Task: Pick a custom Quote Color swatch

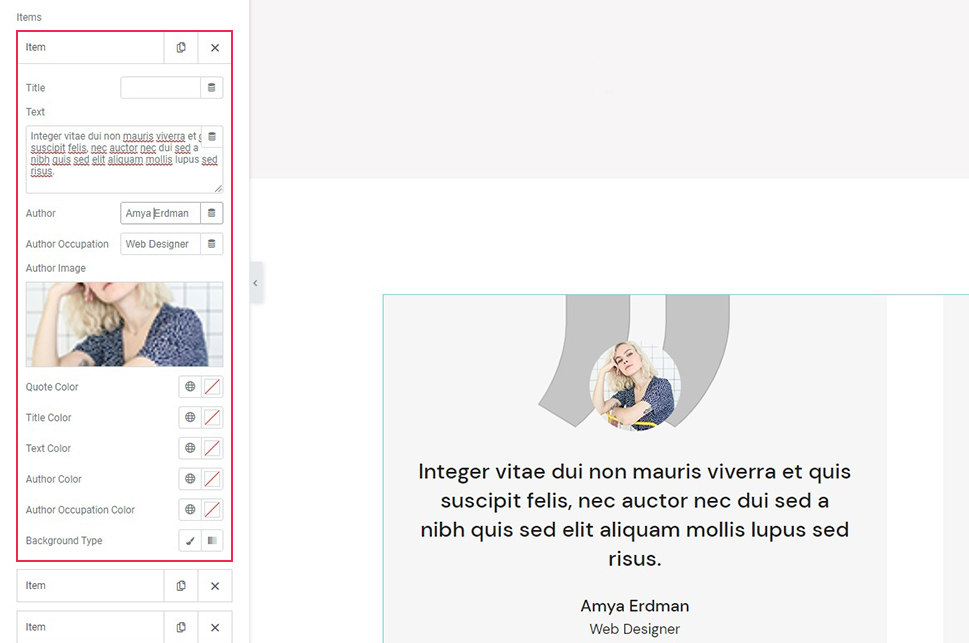Action: pos(212,387)
